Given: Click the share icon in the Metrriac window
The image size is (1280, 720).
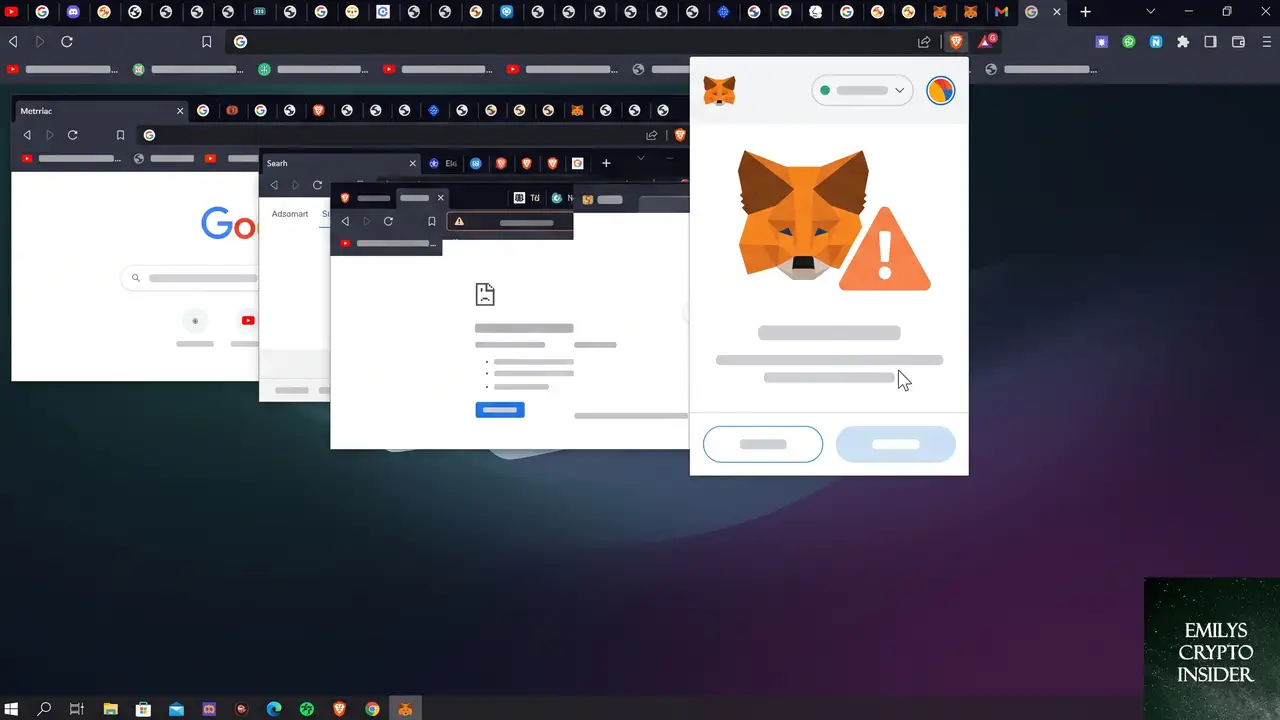Looking at the screenshot, I should click(x=652, y=135).
